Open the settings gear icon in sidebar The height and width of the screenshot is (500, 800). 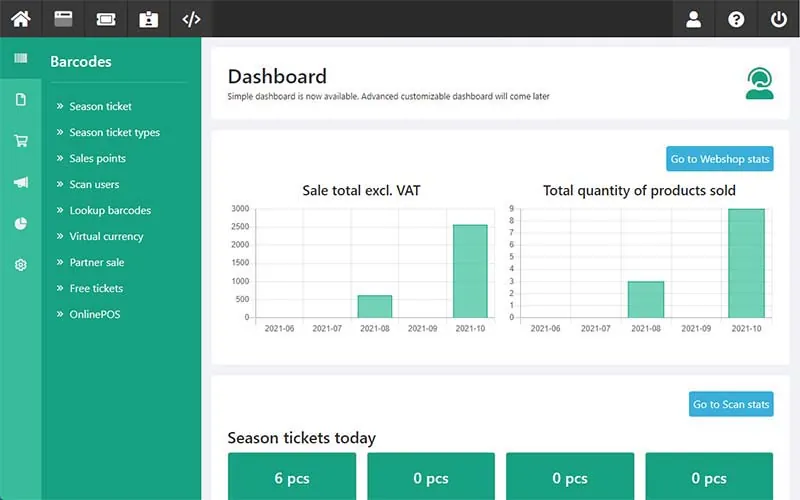tap(21, 265)
